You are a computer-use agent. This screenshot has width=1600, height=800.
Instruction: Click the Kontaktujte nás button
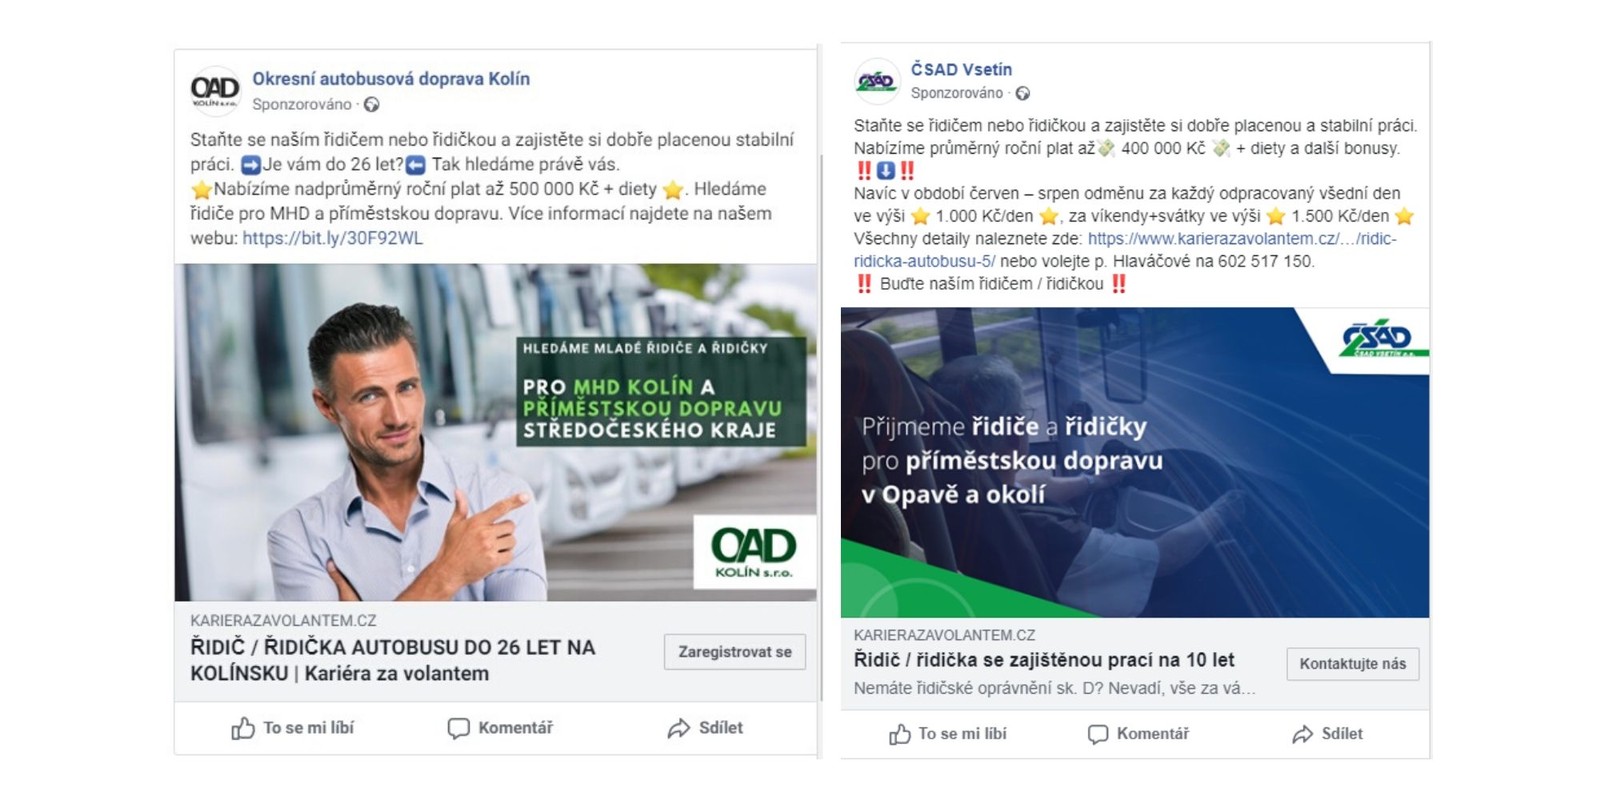(x=1353, y=664)
